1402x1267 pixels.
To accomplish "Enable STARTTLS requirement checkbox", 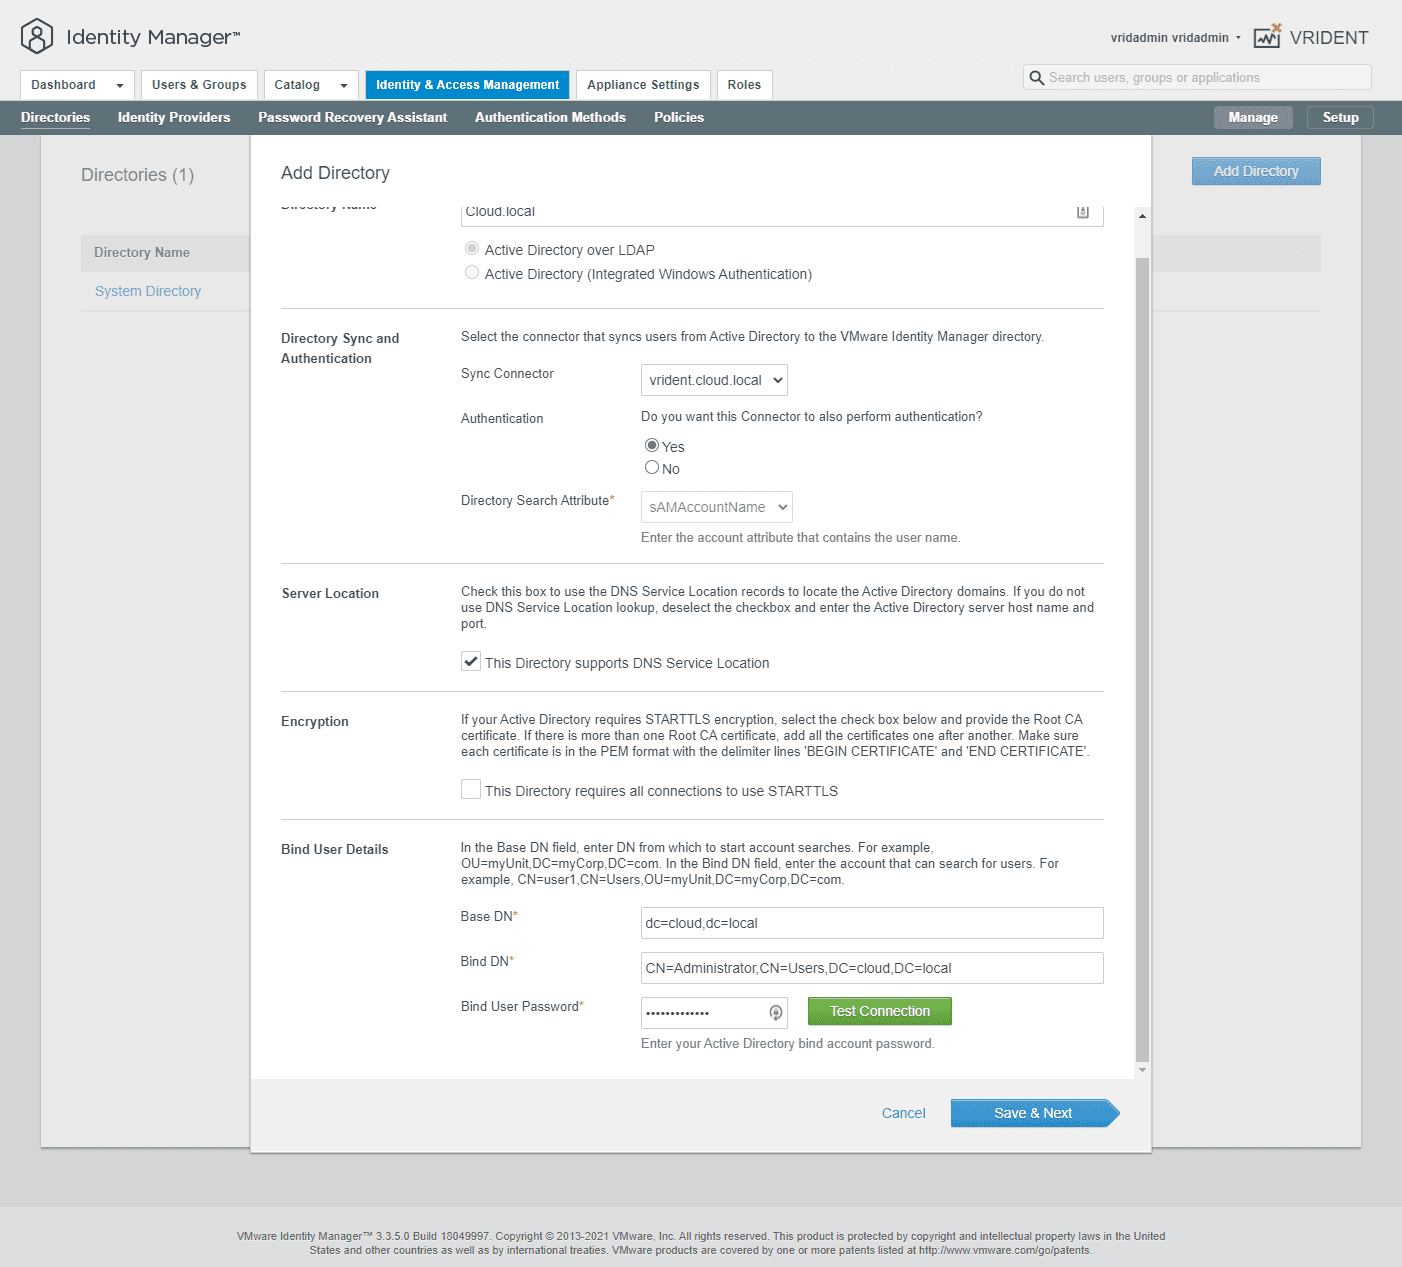I will [471, 789].
